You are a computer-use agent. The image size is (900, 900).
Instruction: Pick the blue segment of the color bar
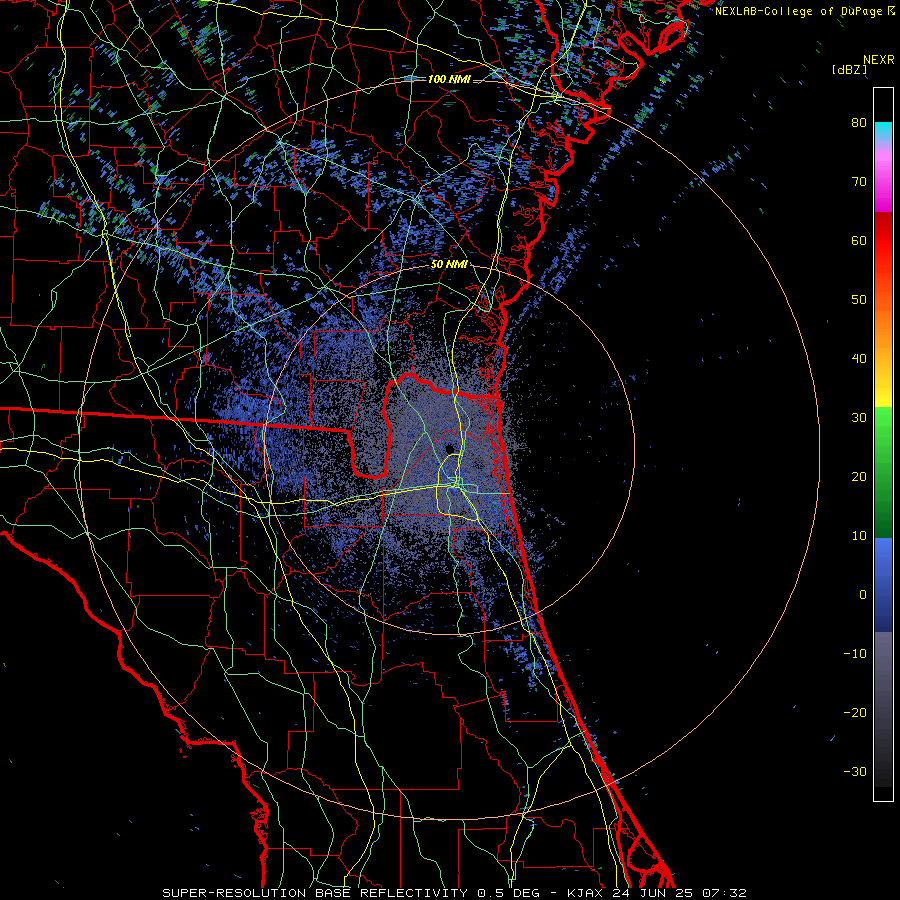(883, 585)
